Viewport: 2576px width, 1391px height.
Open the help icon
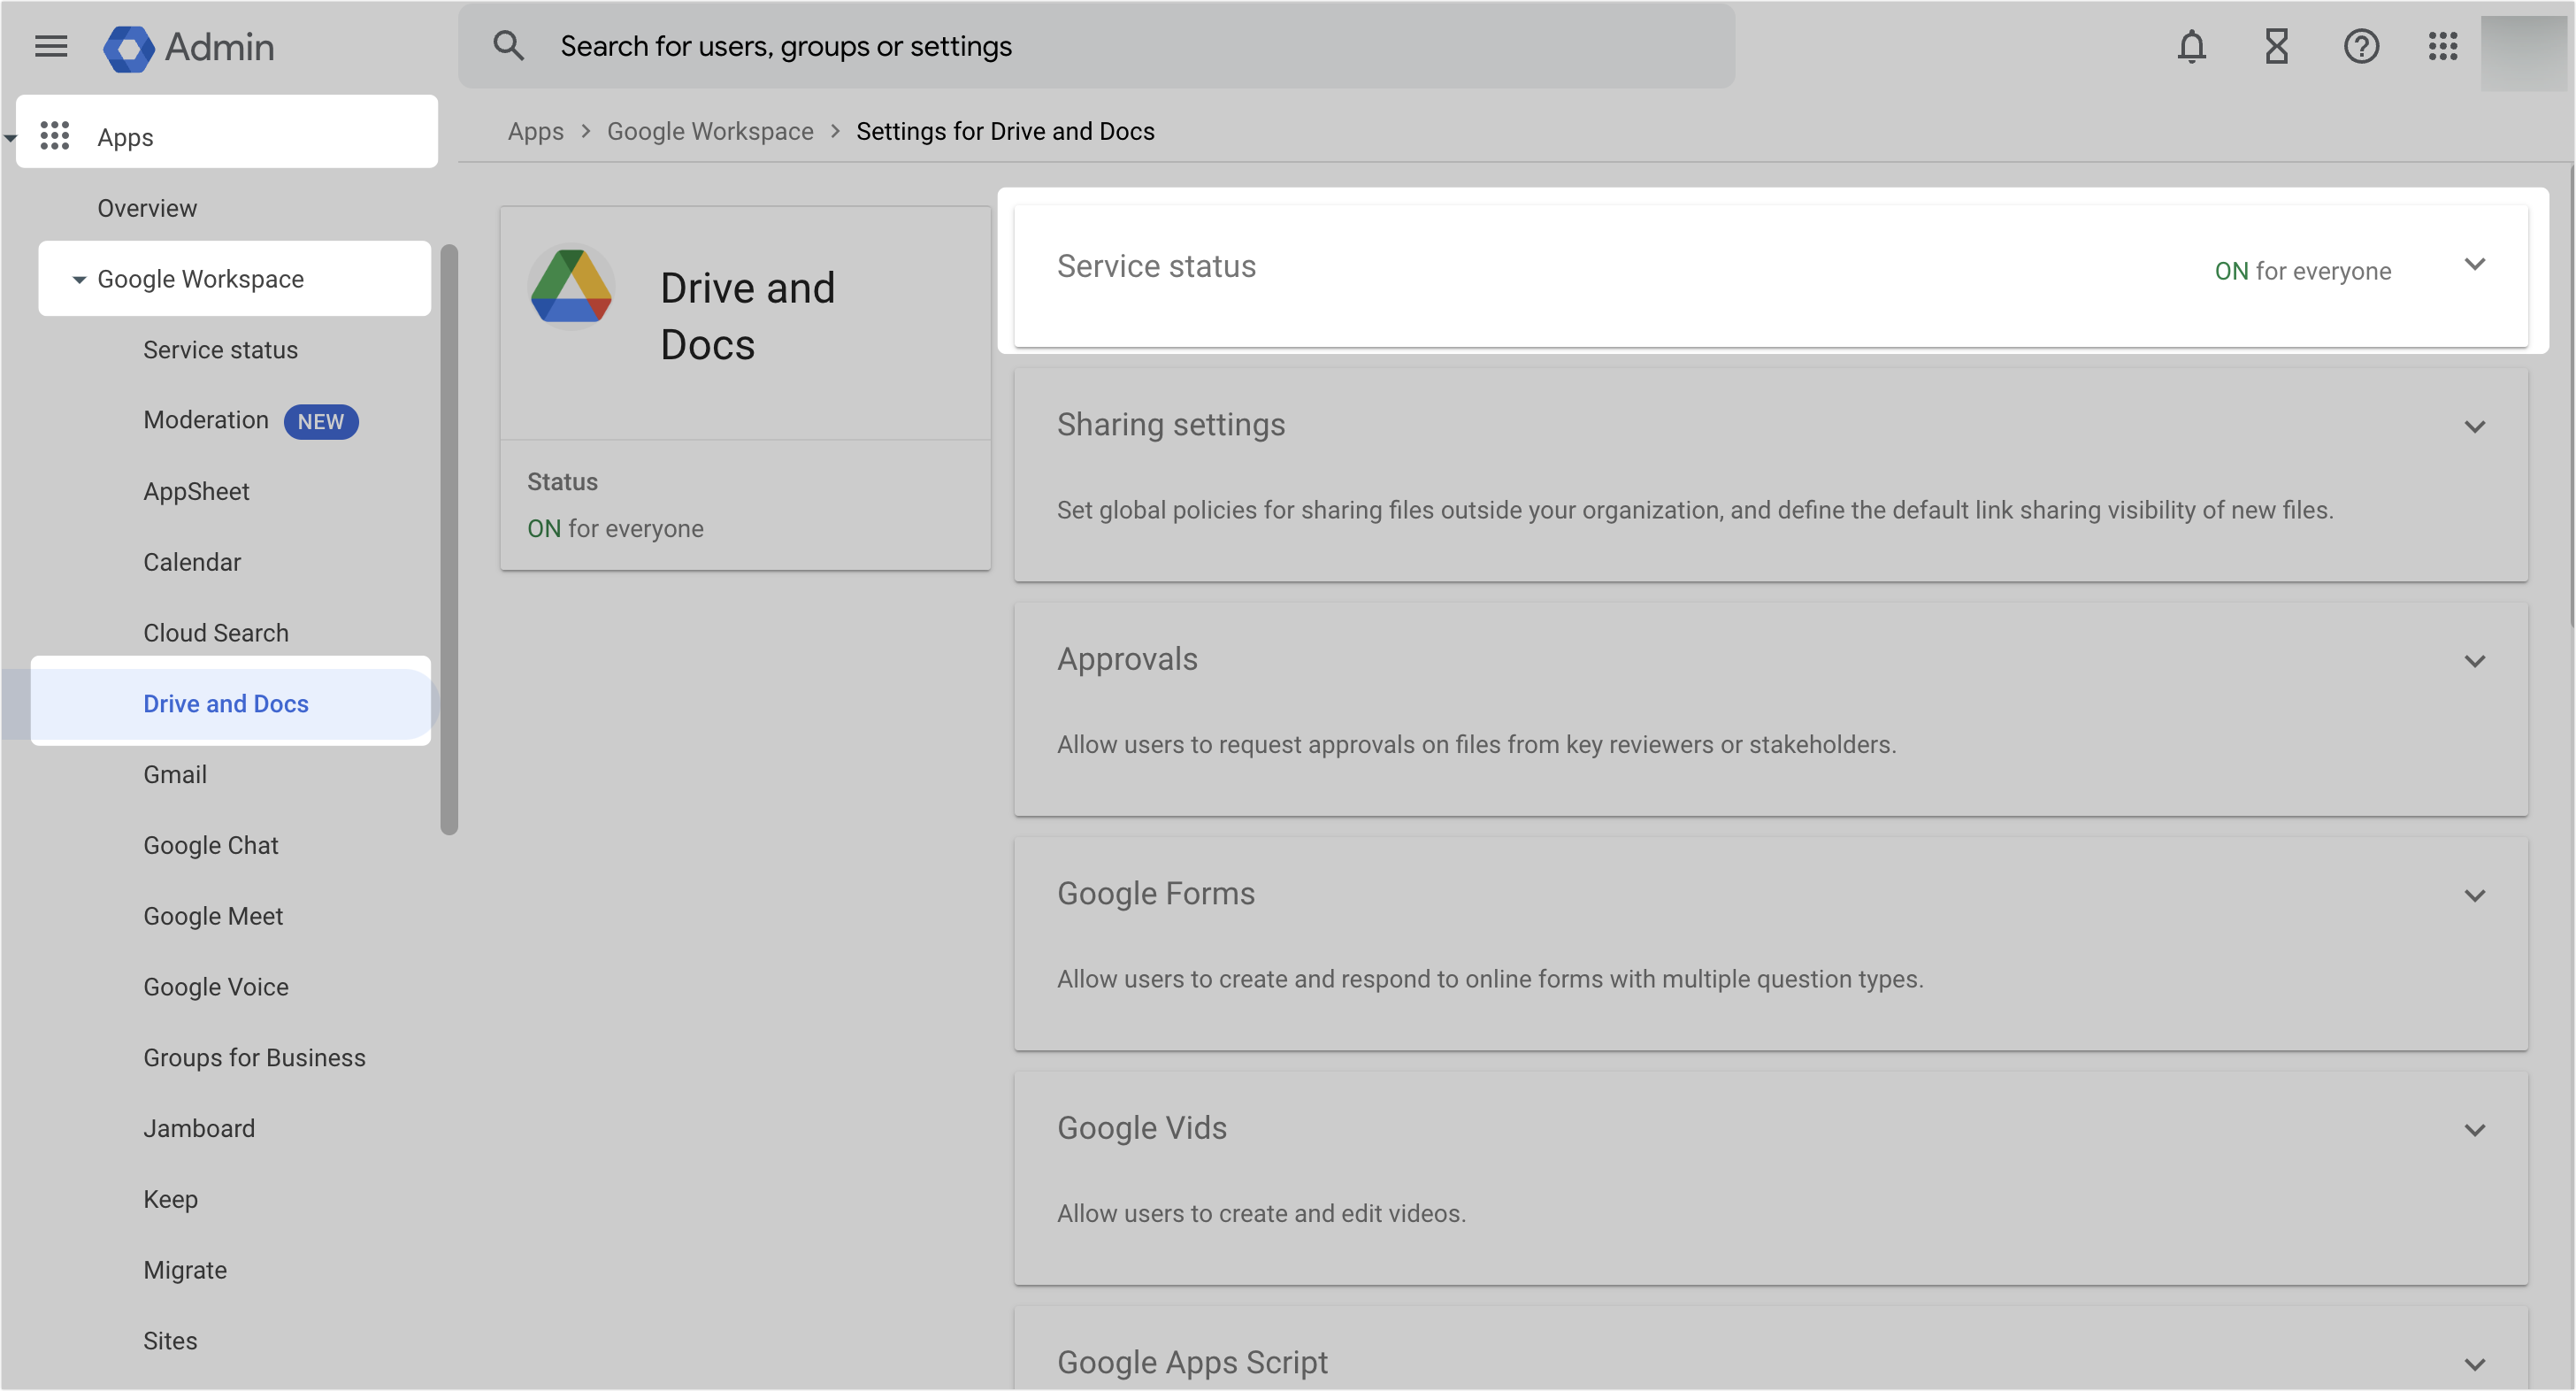click(2360, 46)
